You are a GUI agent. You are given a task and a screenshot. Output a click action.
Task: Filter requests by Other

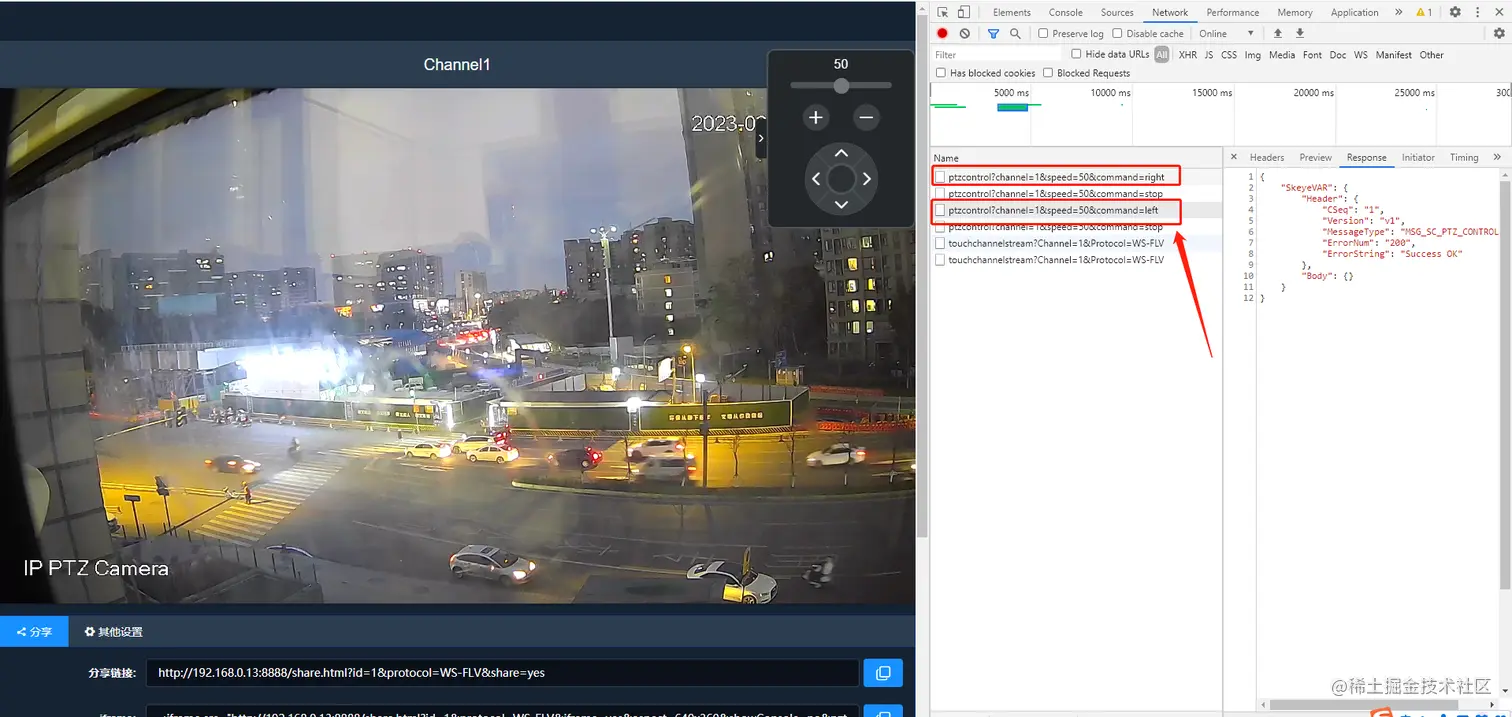(x=1431, y=55)
